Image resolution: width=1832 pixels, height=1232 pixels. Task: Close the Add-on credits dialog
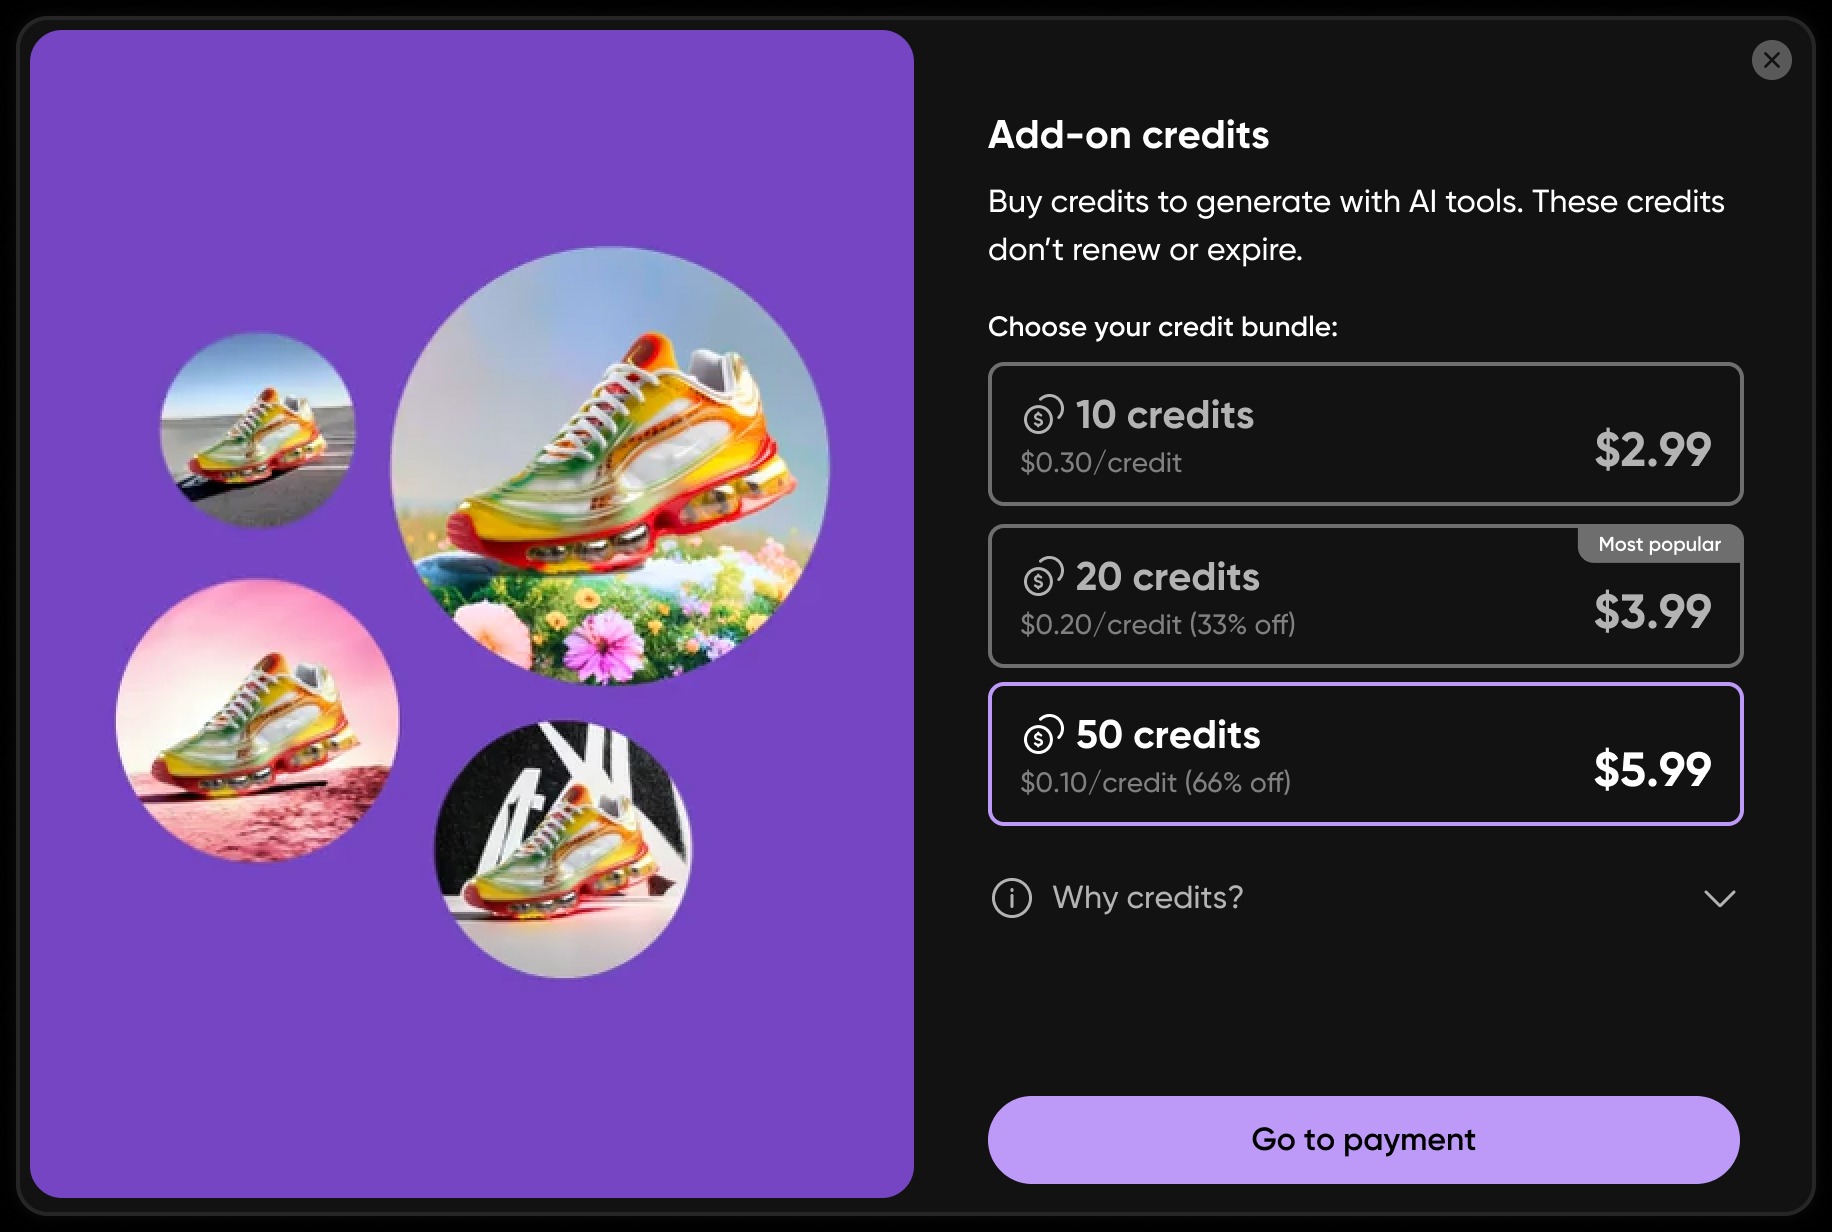[1771, 60]
